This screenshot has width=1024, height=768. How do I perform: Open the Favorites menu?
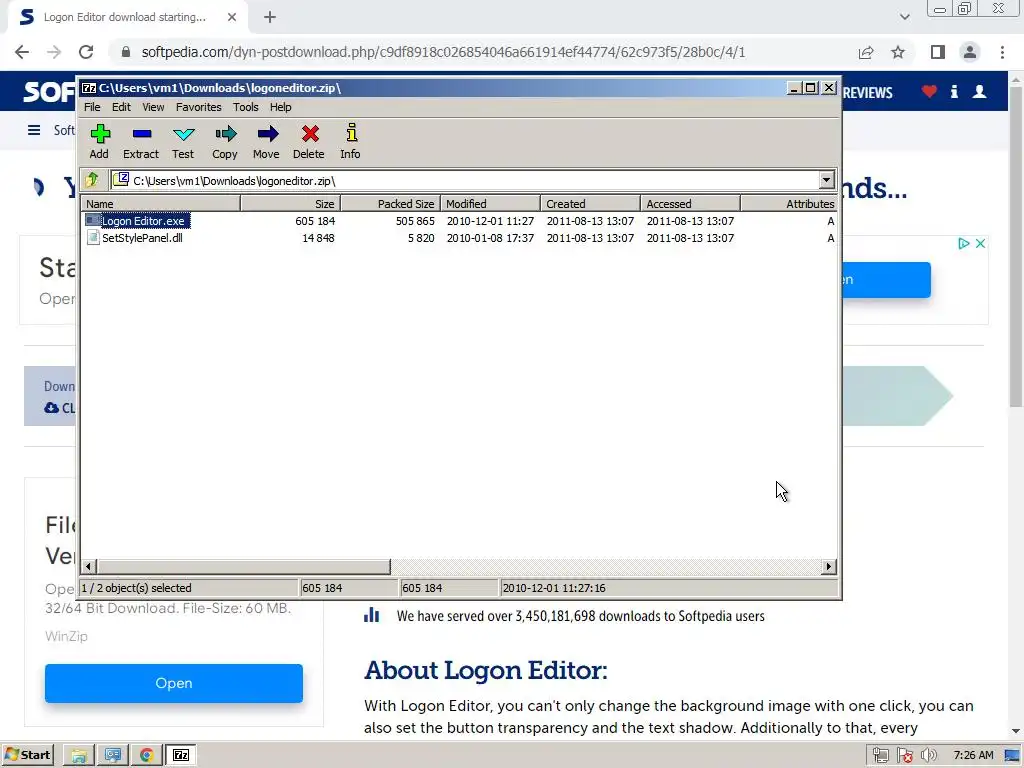pyautogui.click(x=199, y=107)
